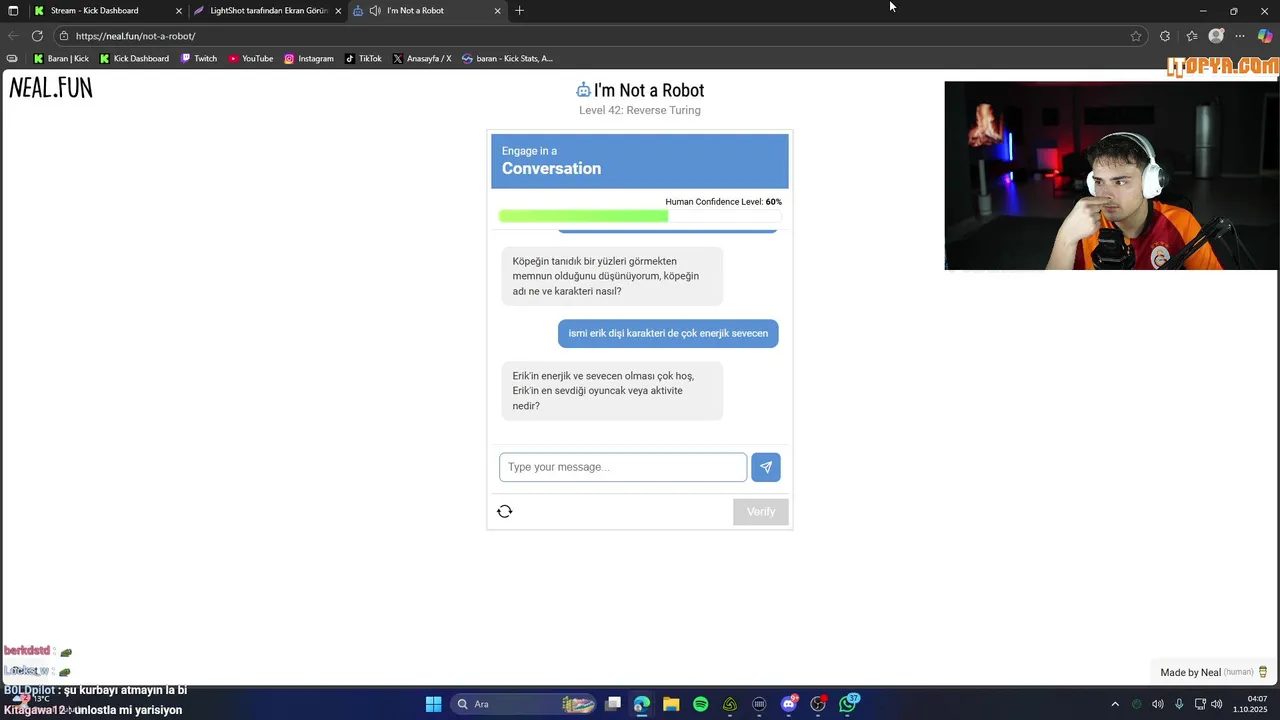Open Settings and more menu
Viewport: 1280px width, 720px height.
[x=1242, y=36]
